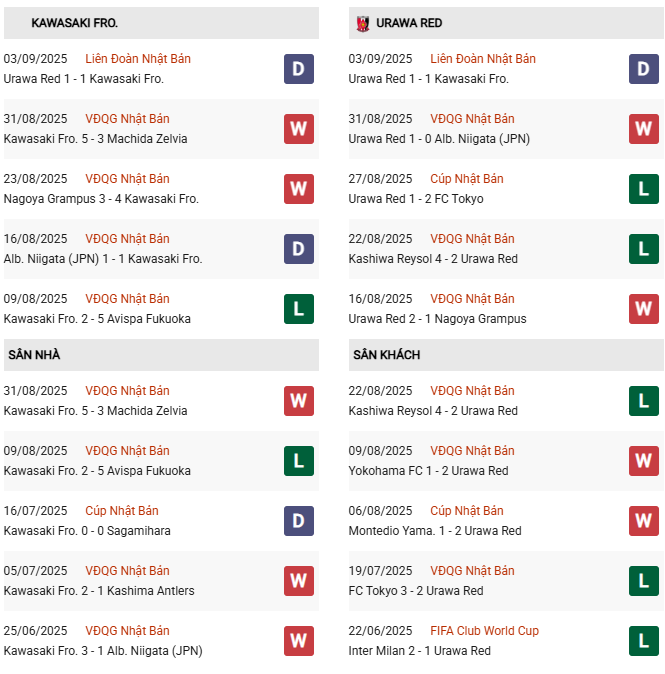Click loss badge for Kawasaki vs Avispa Fukuoka
This screenshot has height=674, width=665.
click(298, 309)
